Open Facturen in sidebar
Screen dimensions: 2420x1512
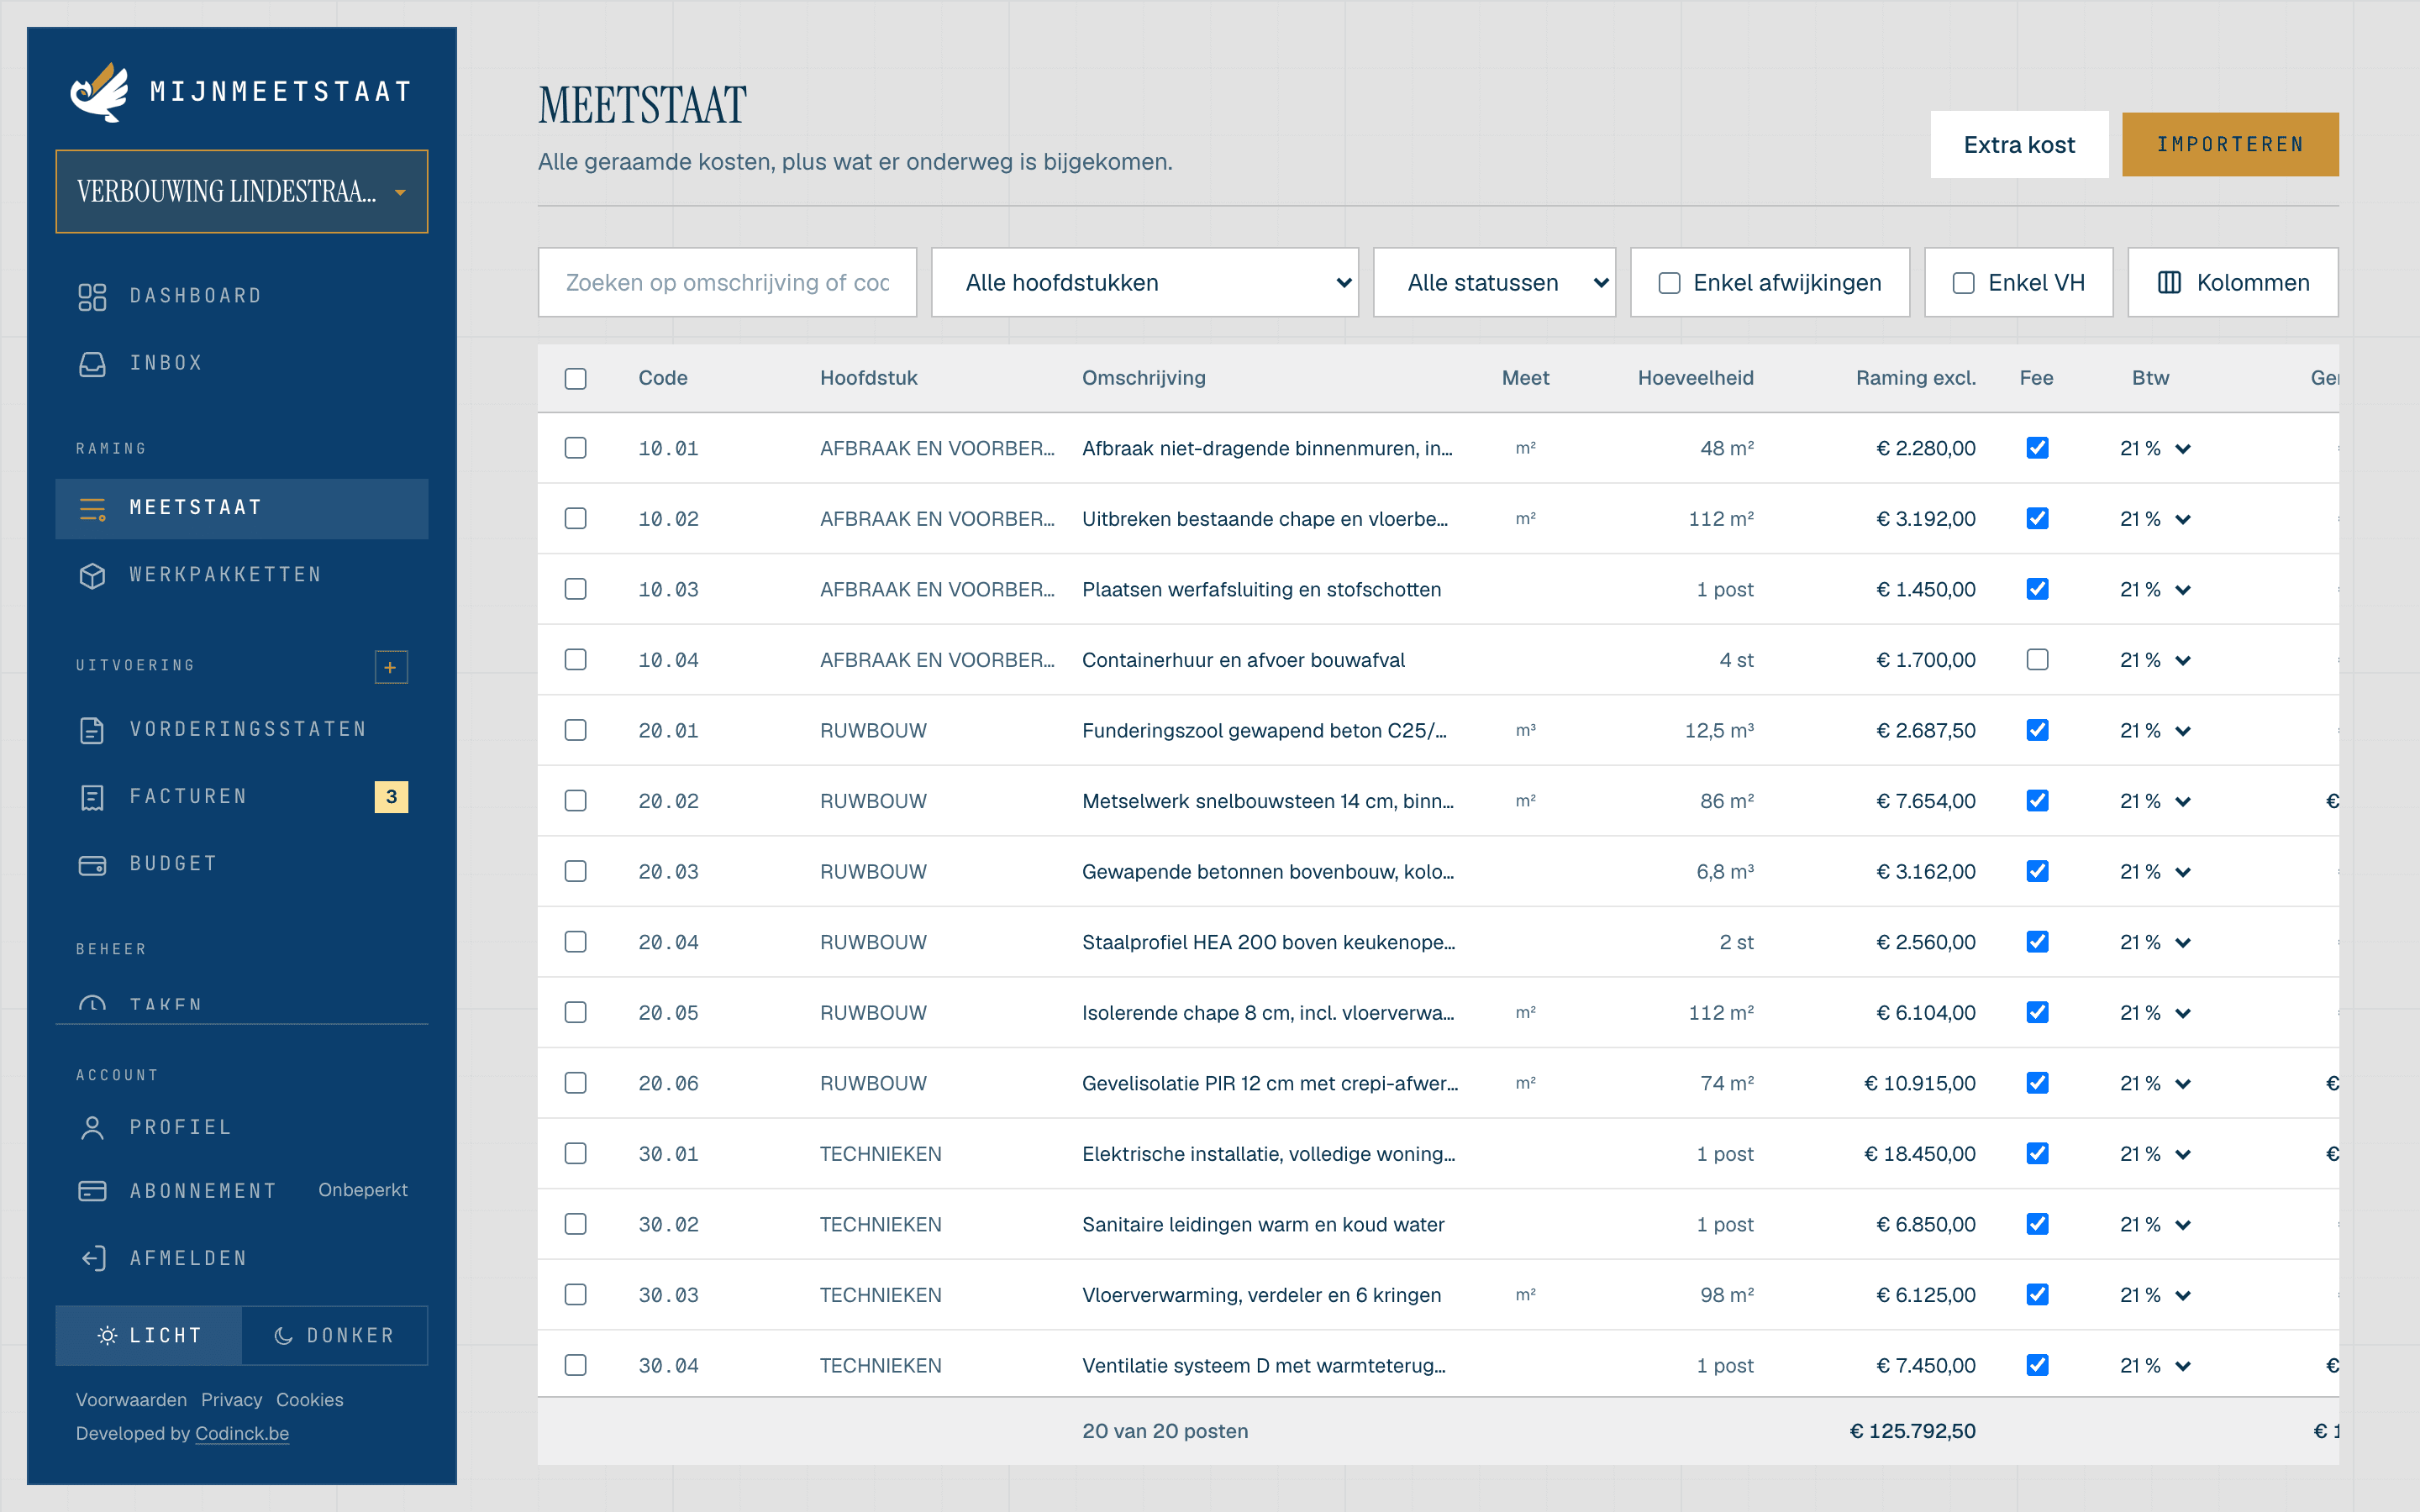(242, 798)
